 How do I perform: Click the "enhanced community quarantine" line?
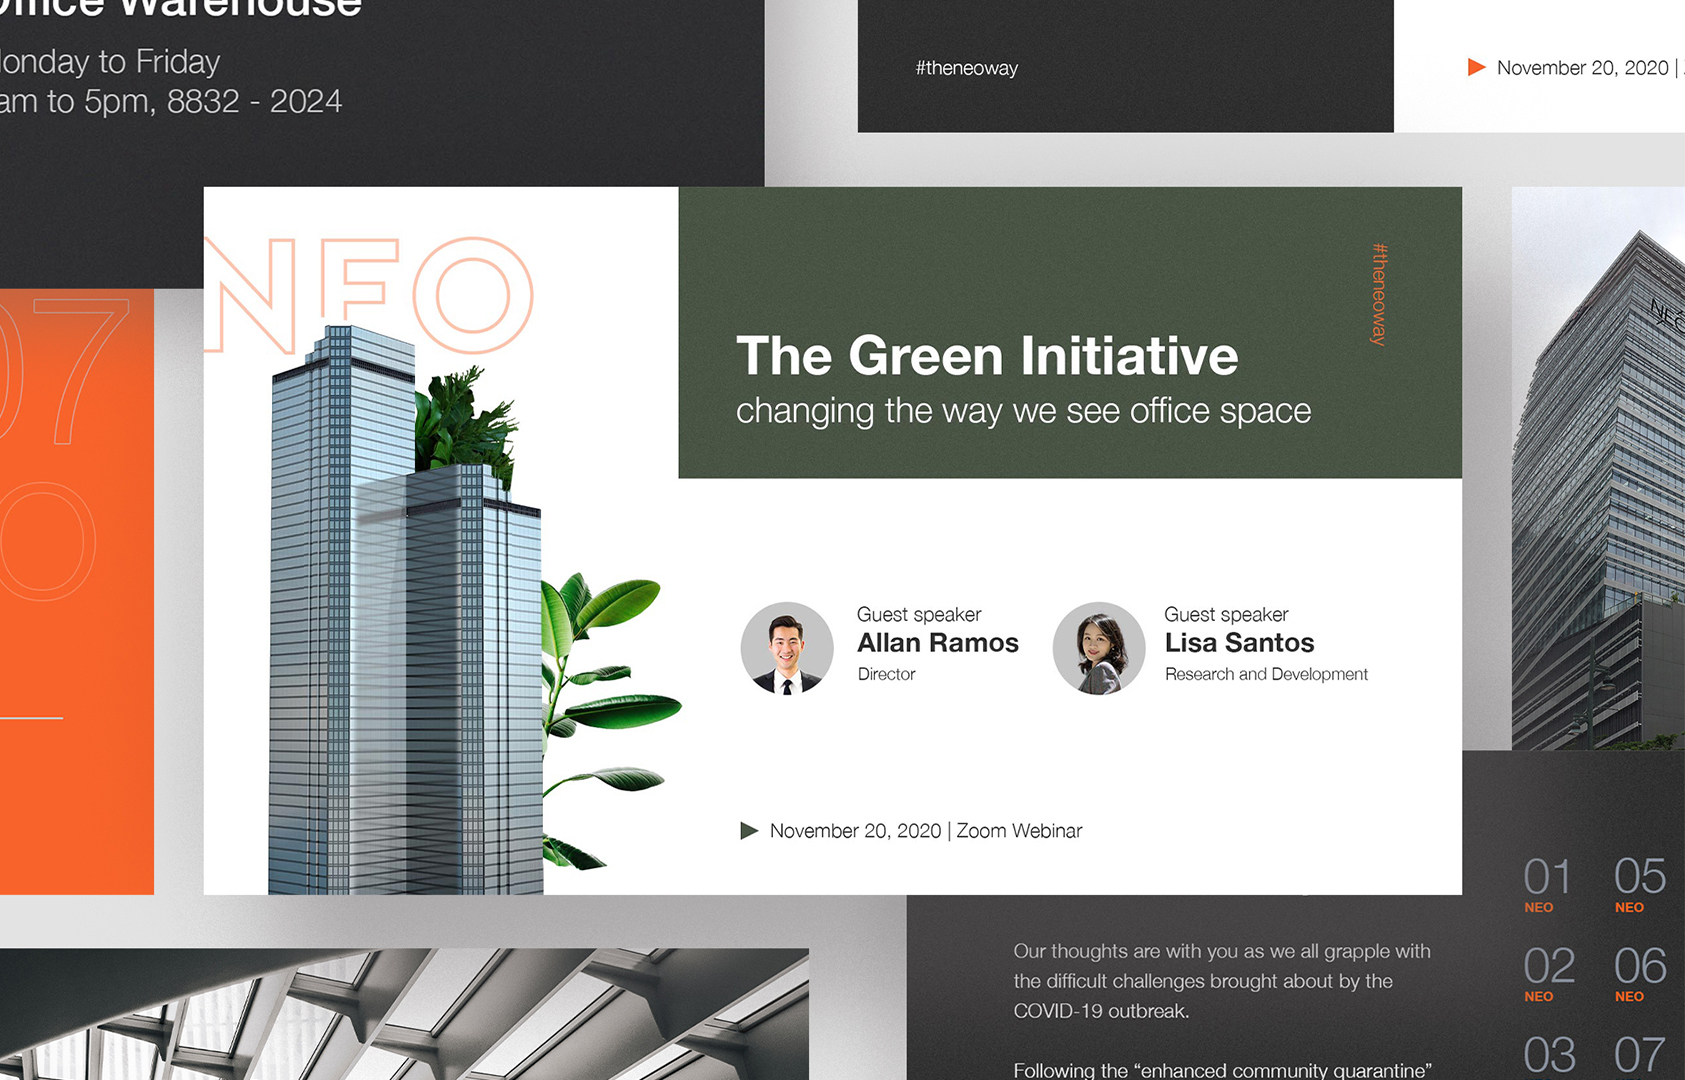1222,1070
